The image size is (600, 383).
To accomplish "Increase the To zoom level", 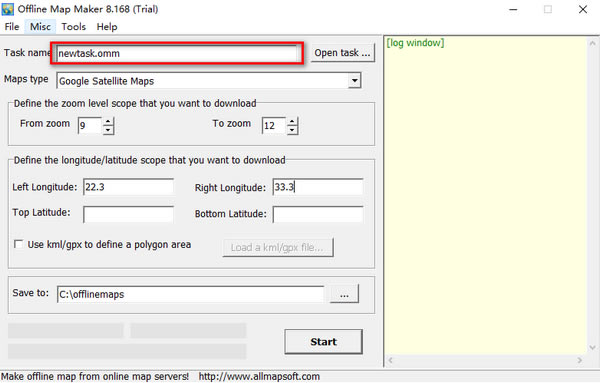I will 292,122.
